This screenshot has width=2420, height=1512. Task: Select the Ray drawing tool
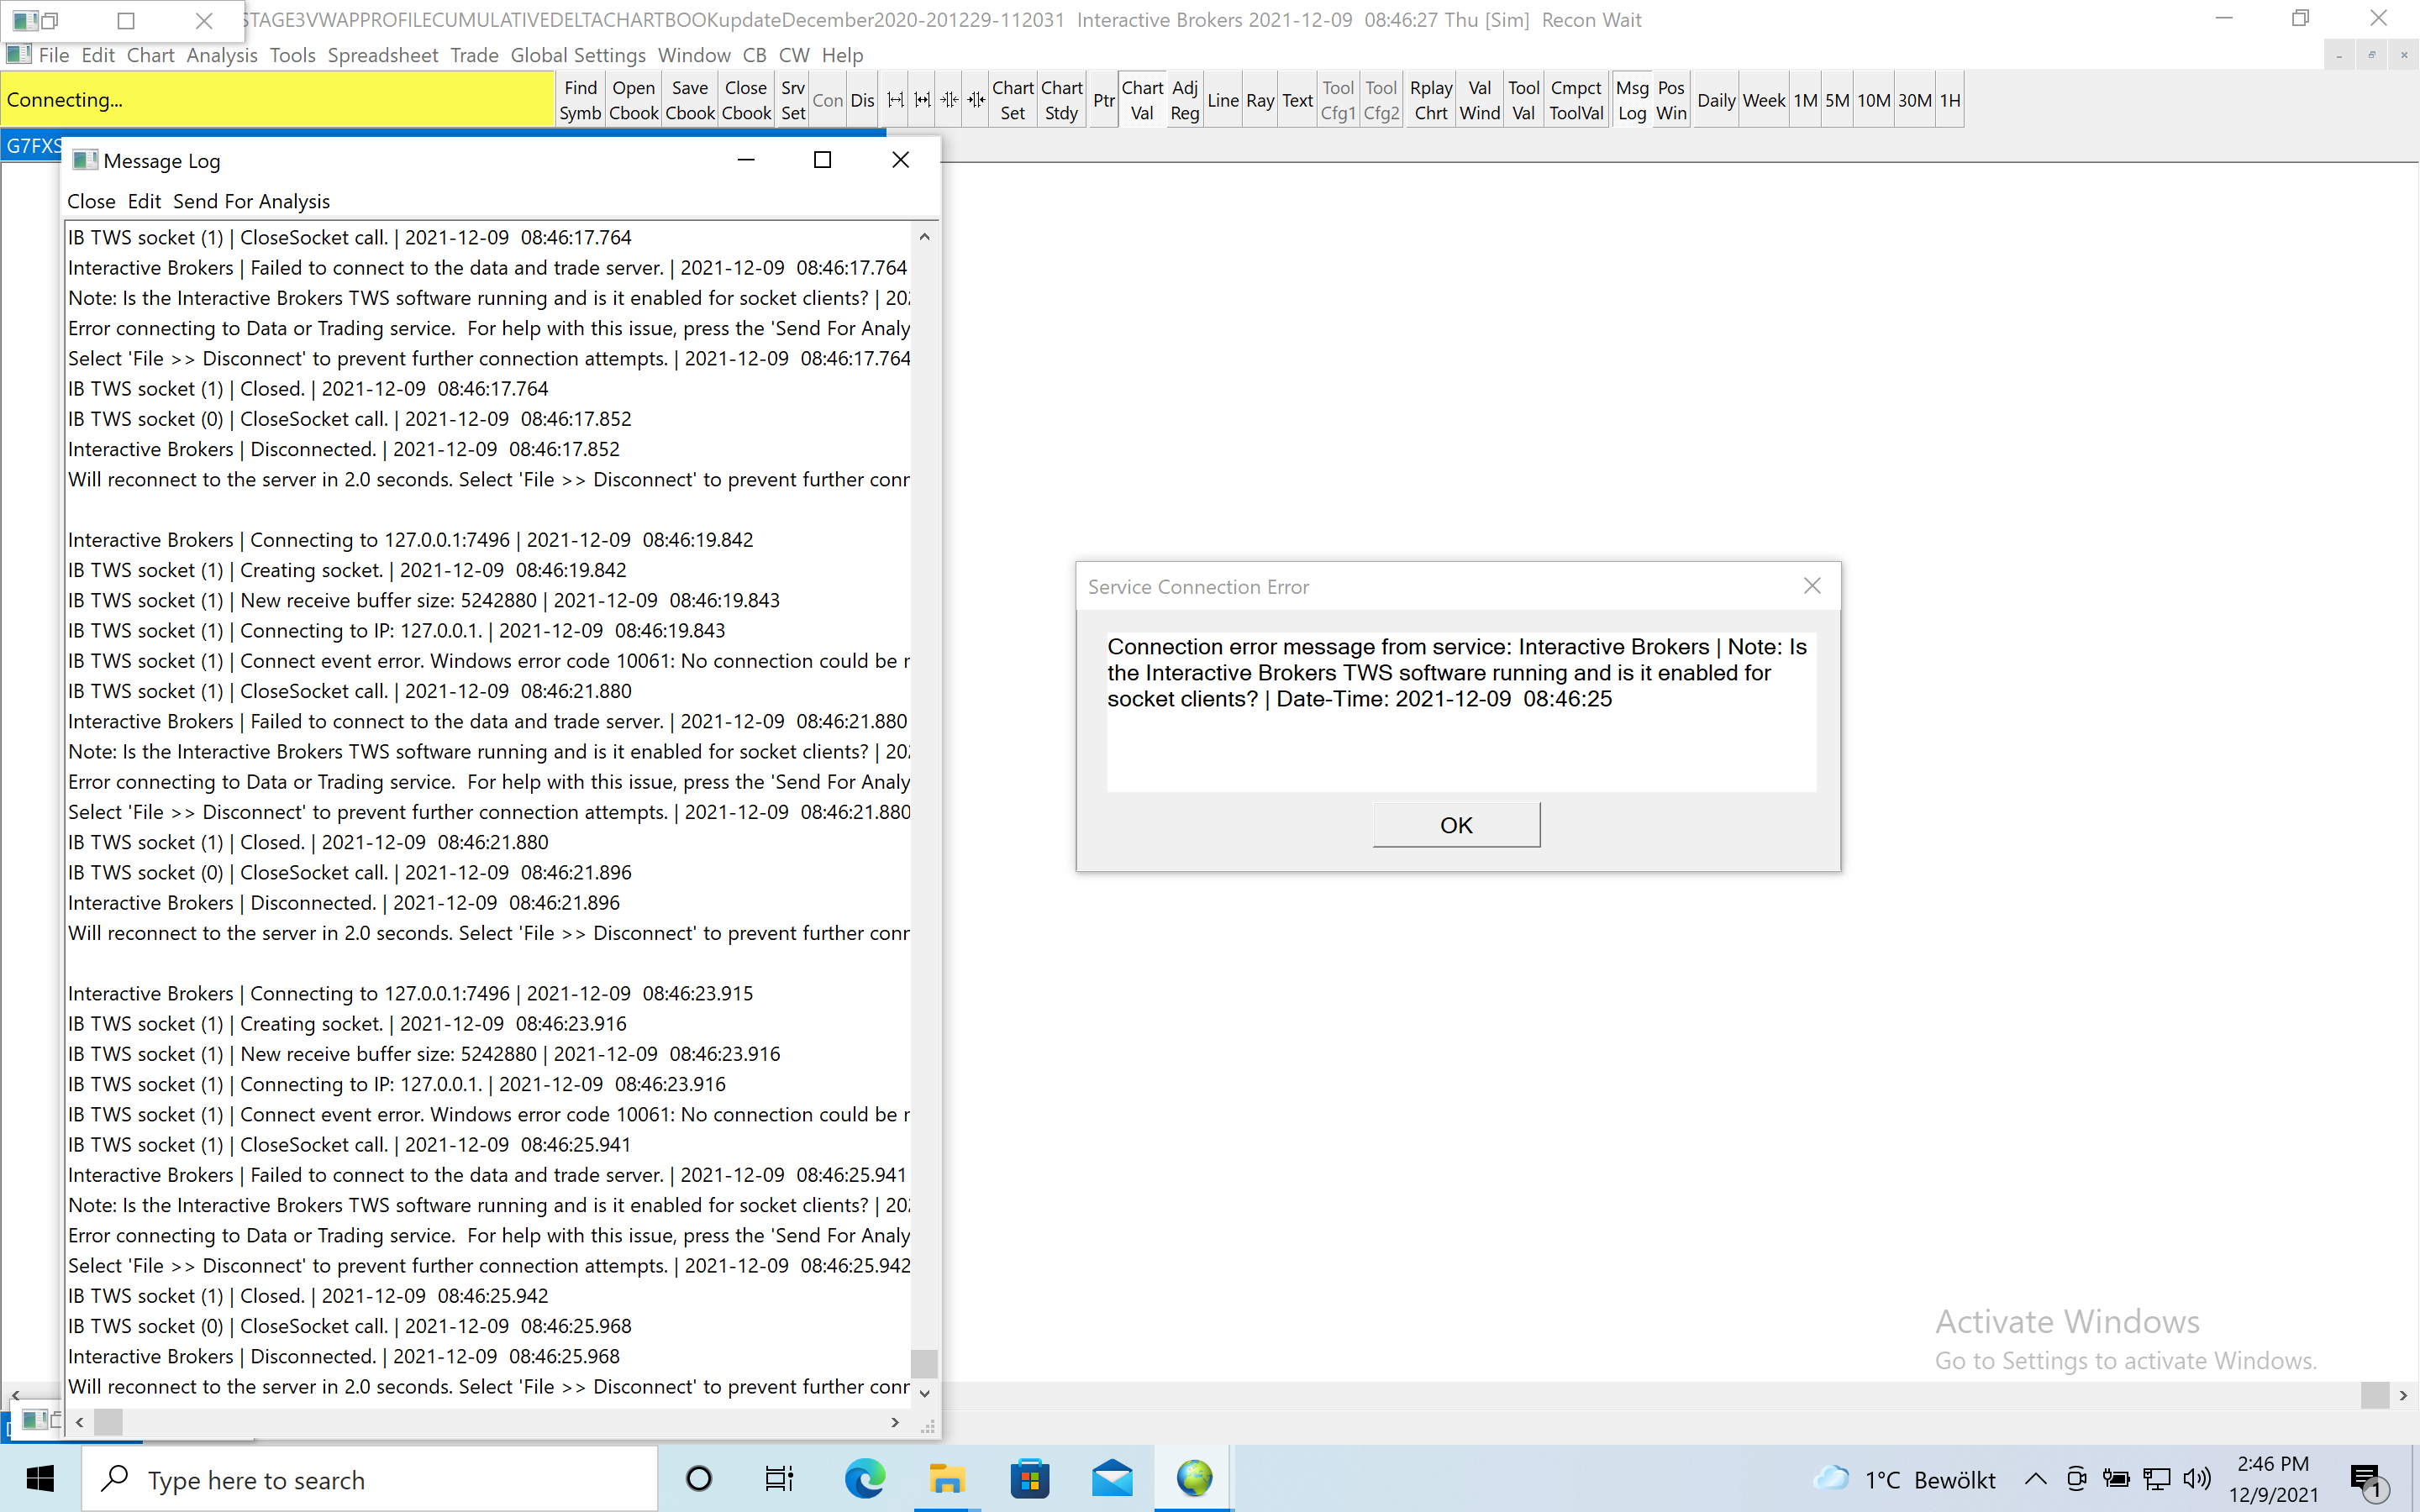(x=1259, y=100)
